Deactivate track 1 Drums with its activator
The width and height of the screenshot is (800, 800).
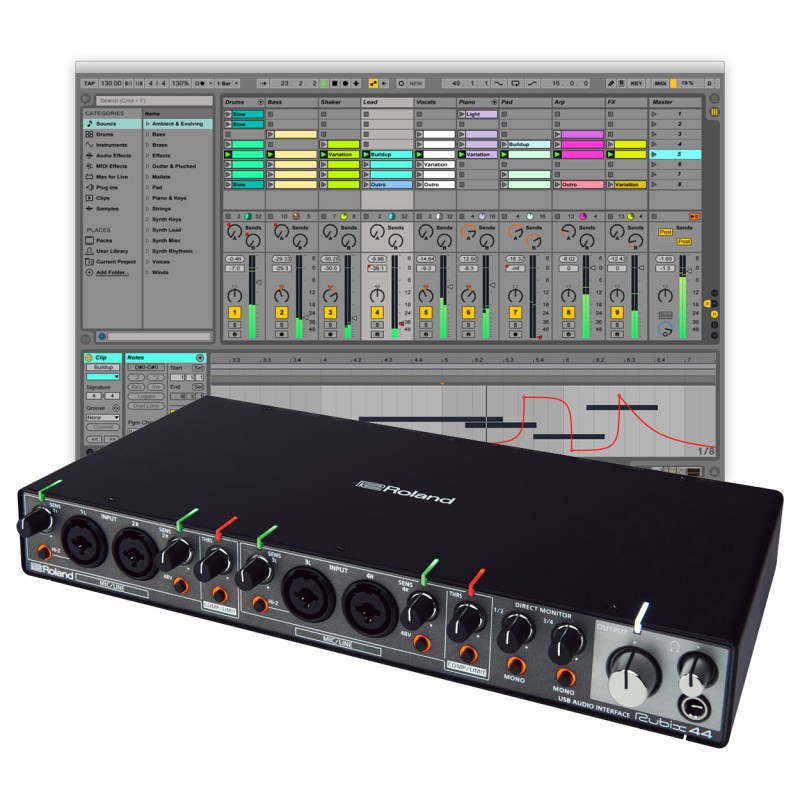pyautogui.click(x=235, y=312)
